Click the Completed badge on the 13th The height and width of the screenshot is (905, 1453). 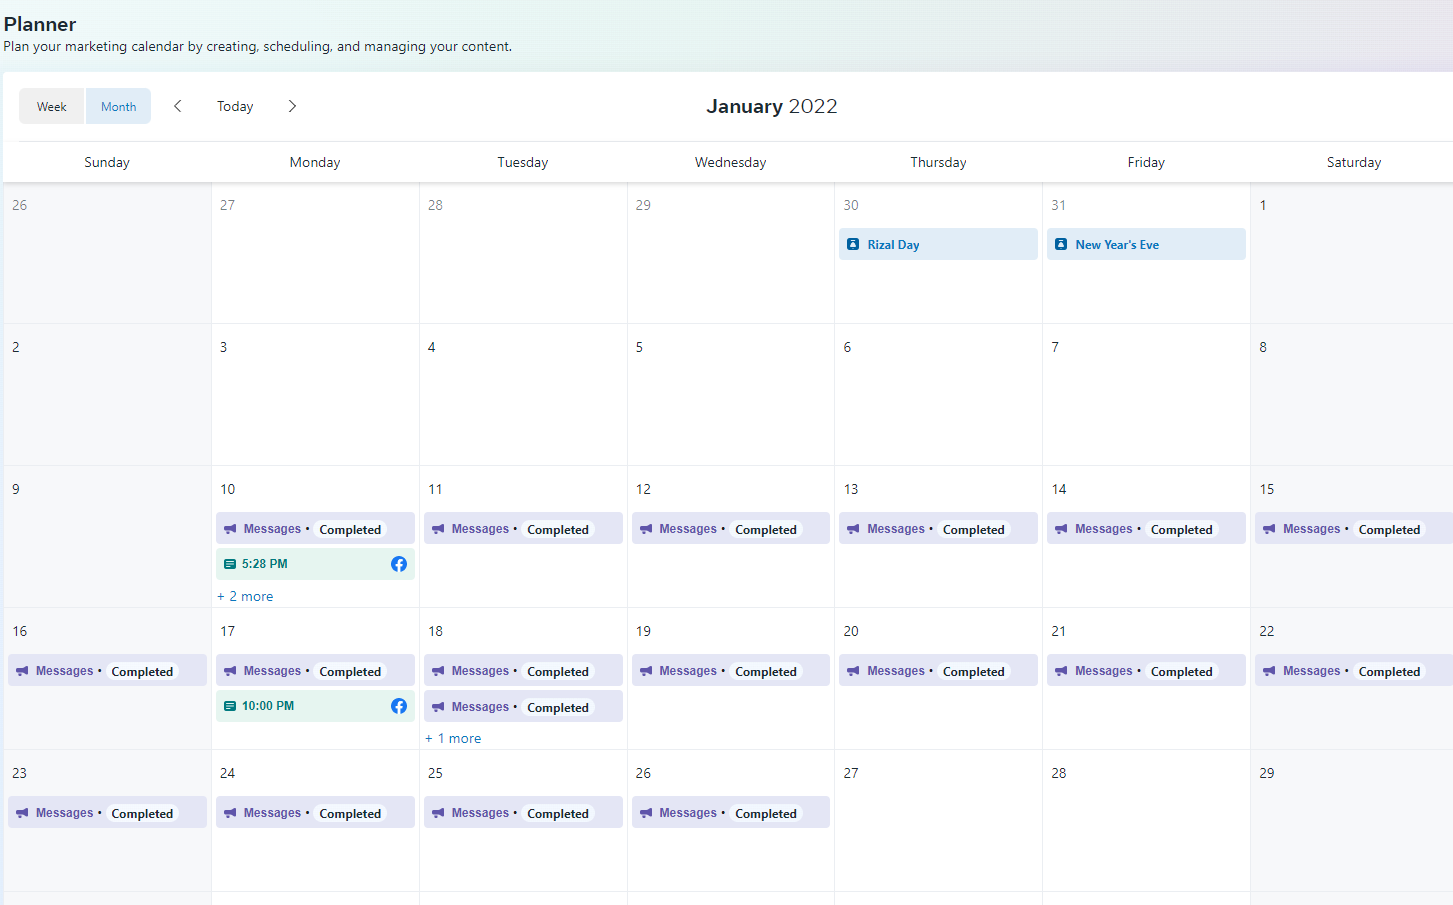point(973,530)
